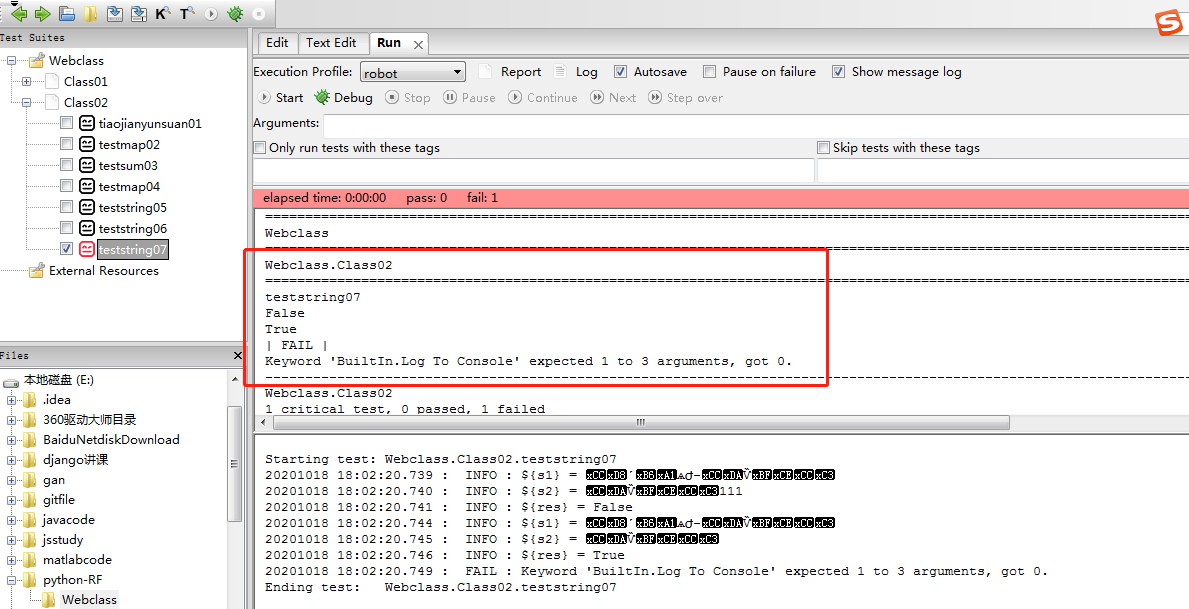Image resolution: width=1189 pixels, height=609 pixels.
Task: Click red failed teststring07 test icon
Action: [87, 249]
